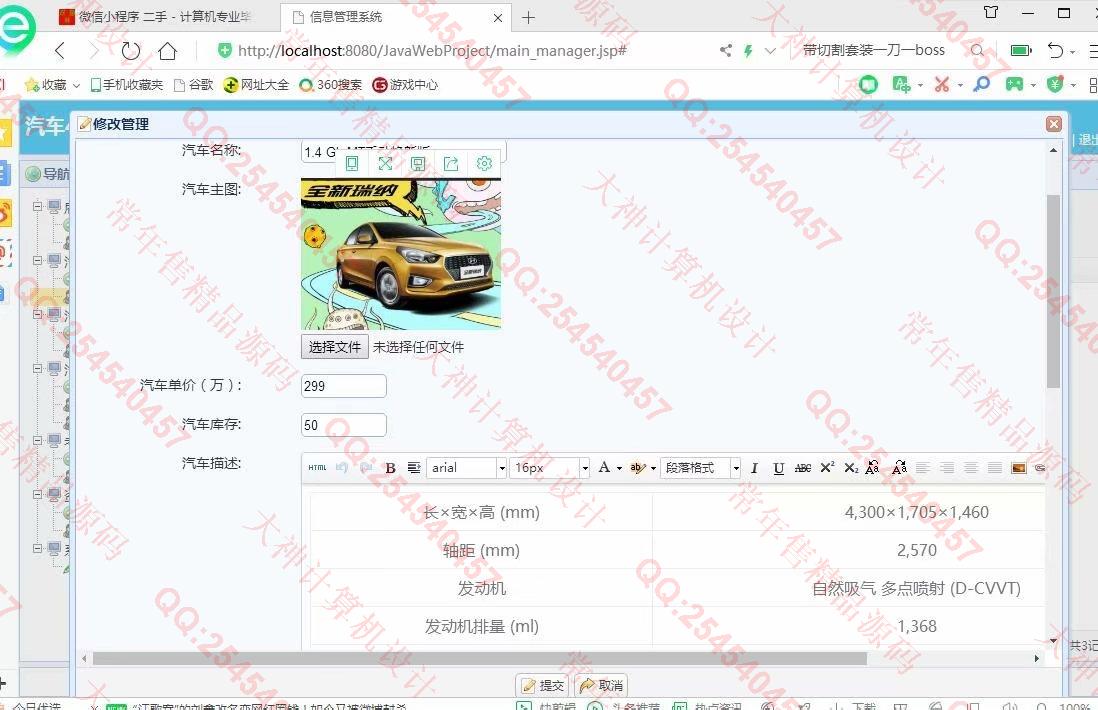This screenshot has height=710, width=1098.
Task: Click the green lightning speed mode icon
Action: point(749,50)
